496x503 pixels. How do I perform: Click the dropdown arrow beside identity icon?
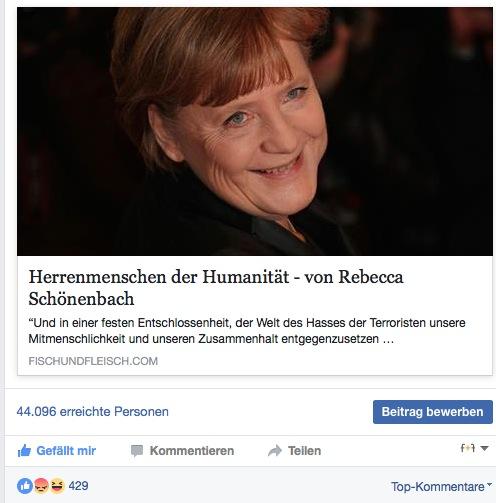tap(484, 449)
